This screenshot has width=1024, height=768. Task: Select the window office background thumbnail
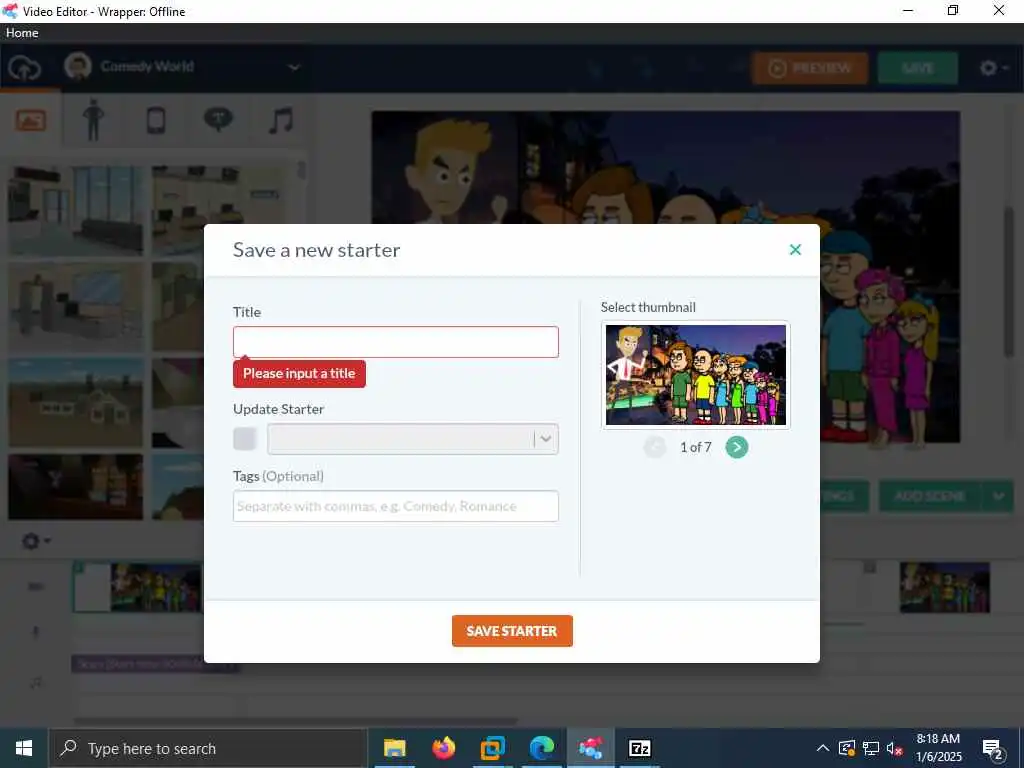(x=76, y=210)
